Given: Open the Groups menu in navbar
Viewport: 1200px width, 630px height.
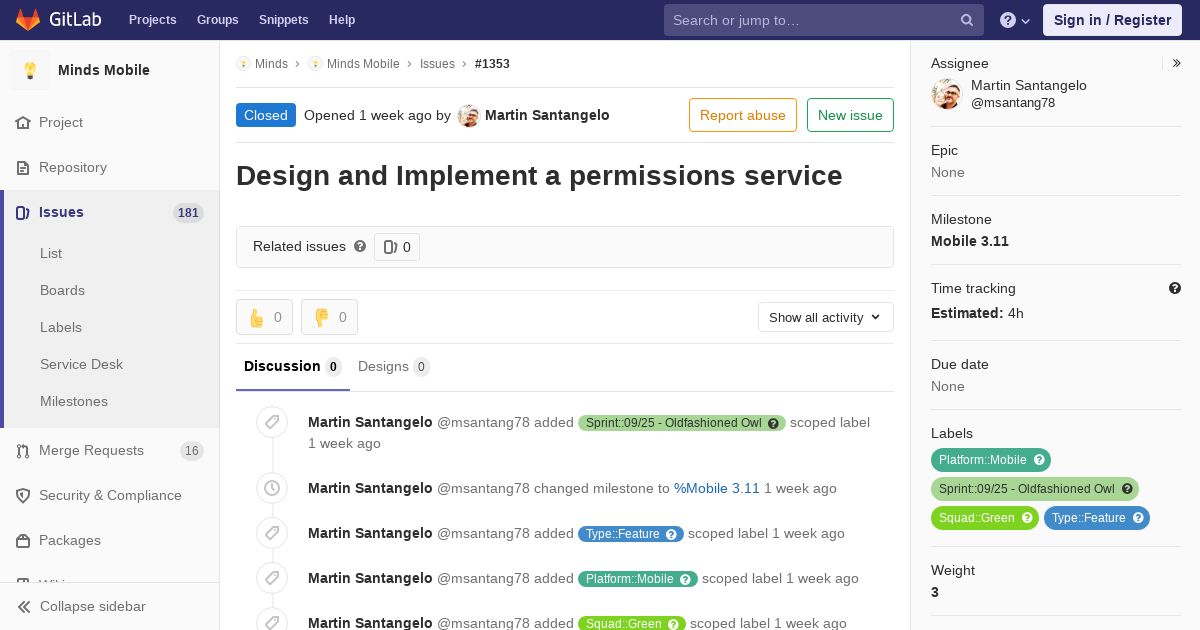Looking at the screenshot, I should (218, 20).
